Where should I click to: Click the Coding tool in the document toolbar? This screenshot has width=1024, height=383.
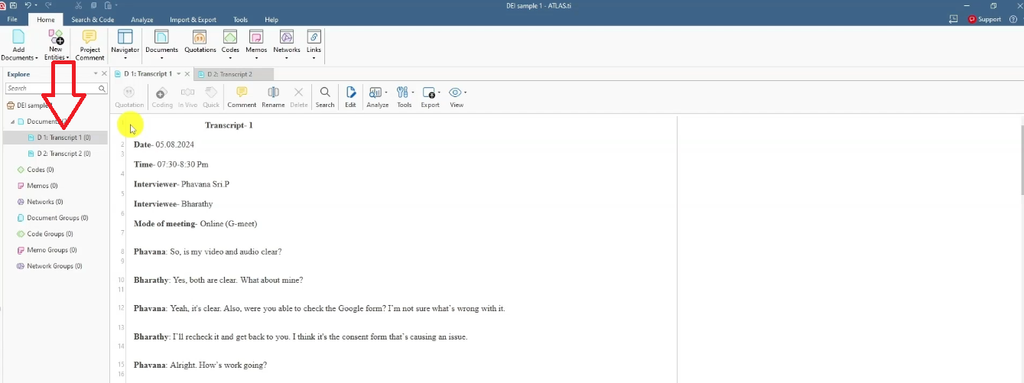(162, 97)
